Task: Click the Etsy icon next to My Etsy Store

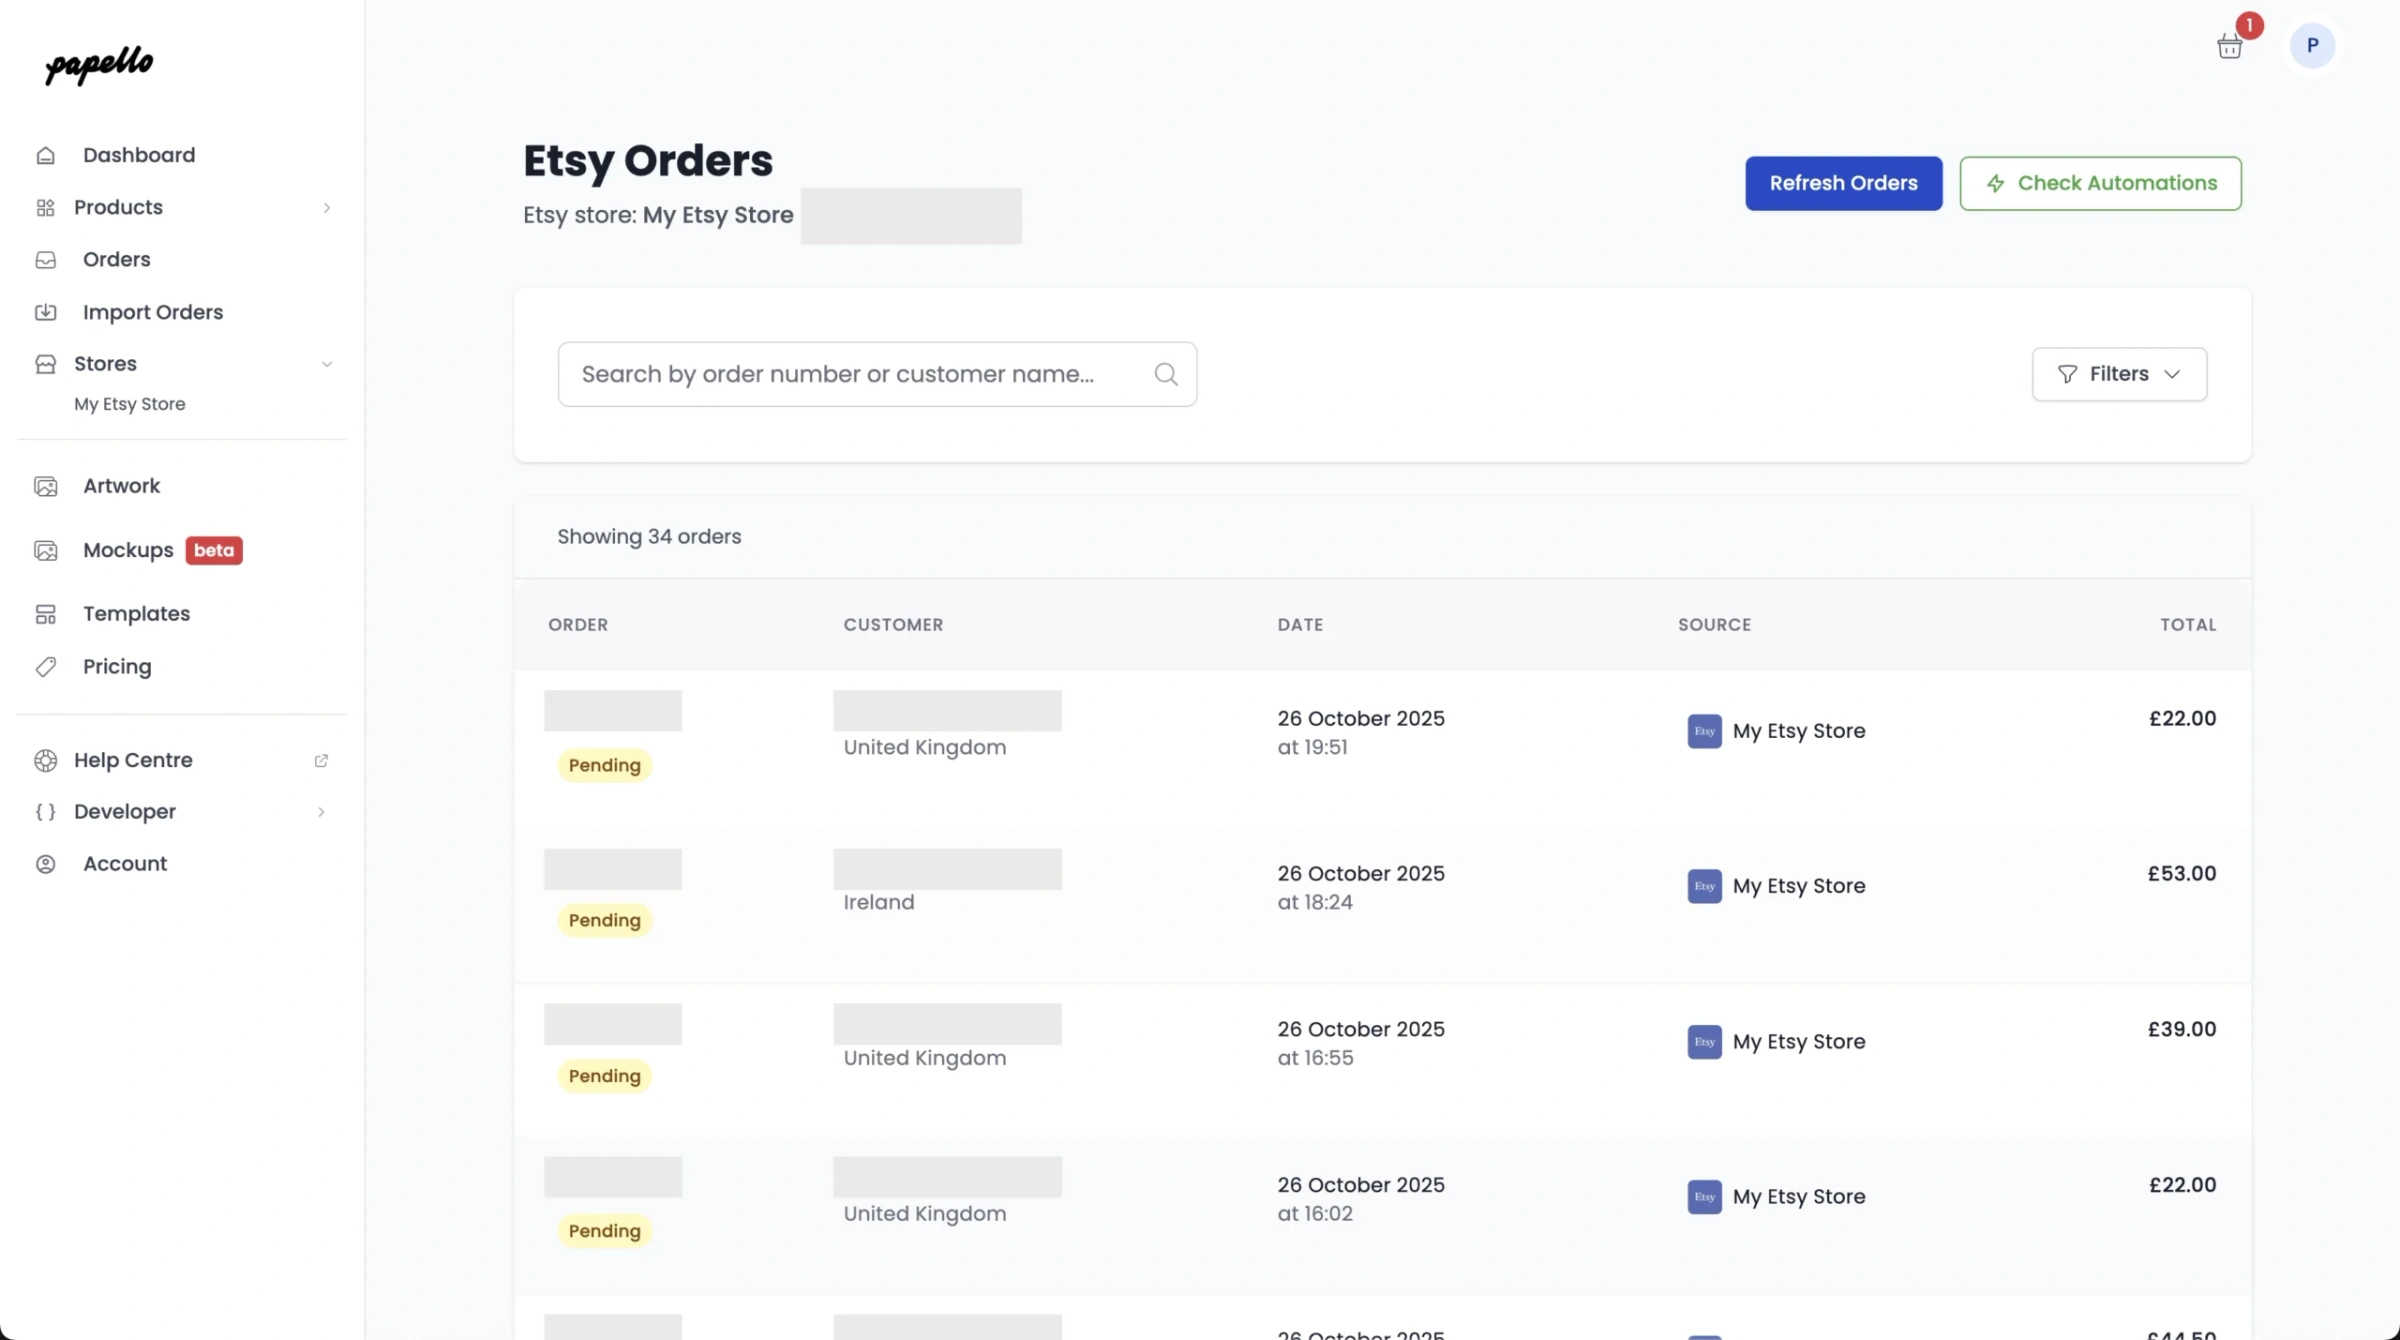Action: coord(1704,731)
